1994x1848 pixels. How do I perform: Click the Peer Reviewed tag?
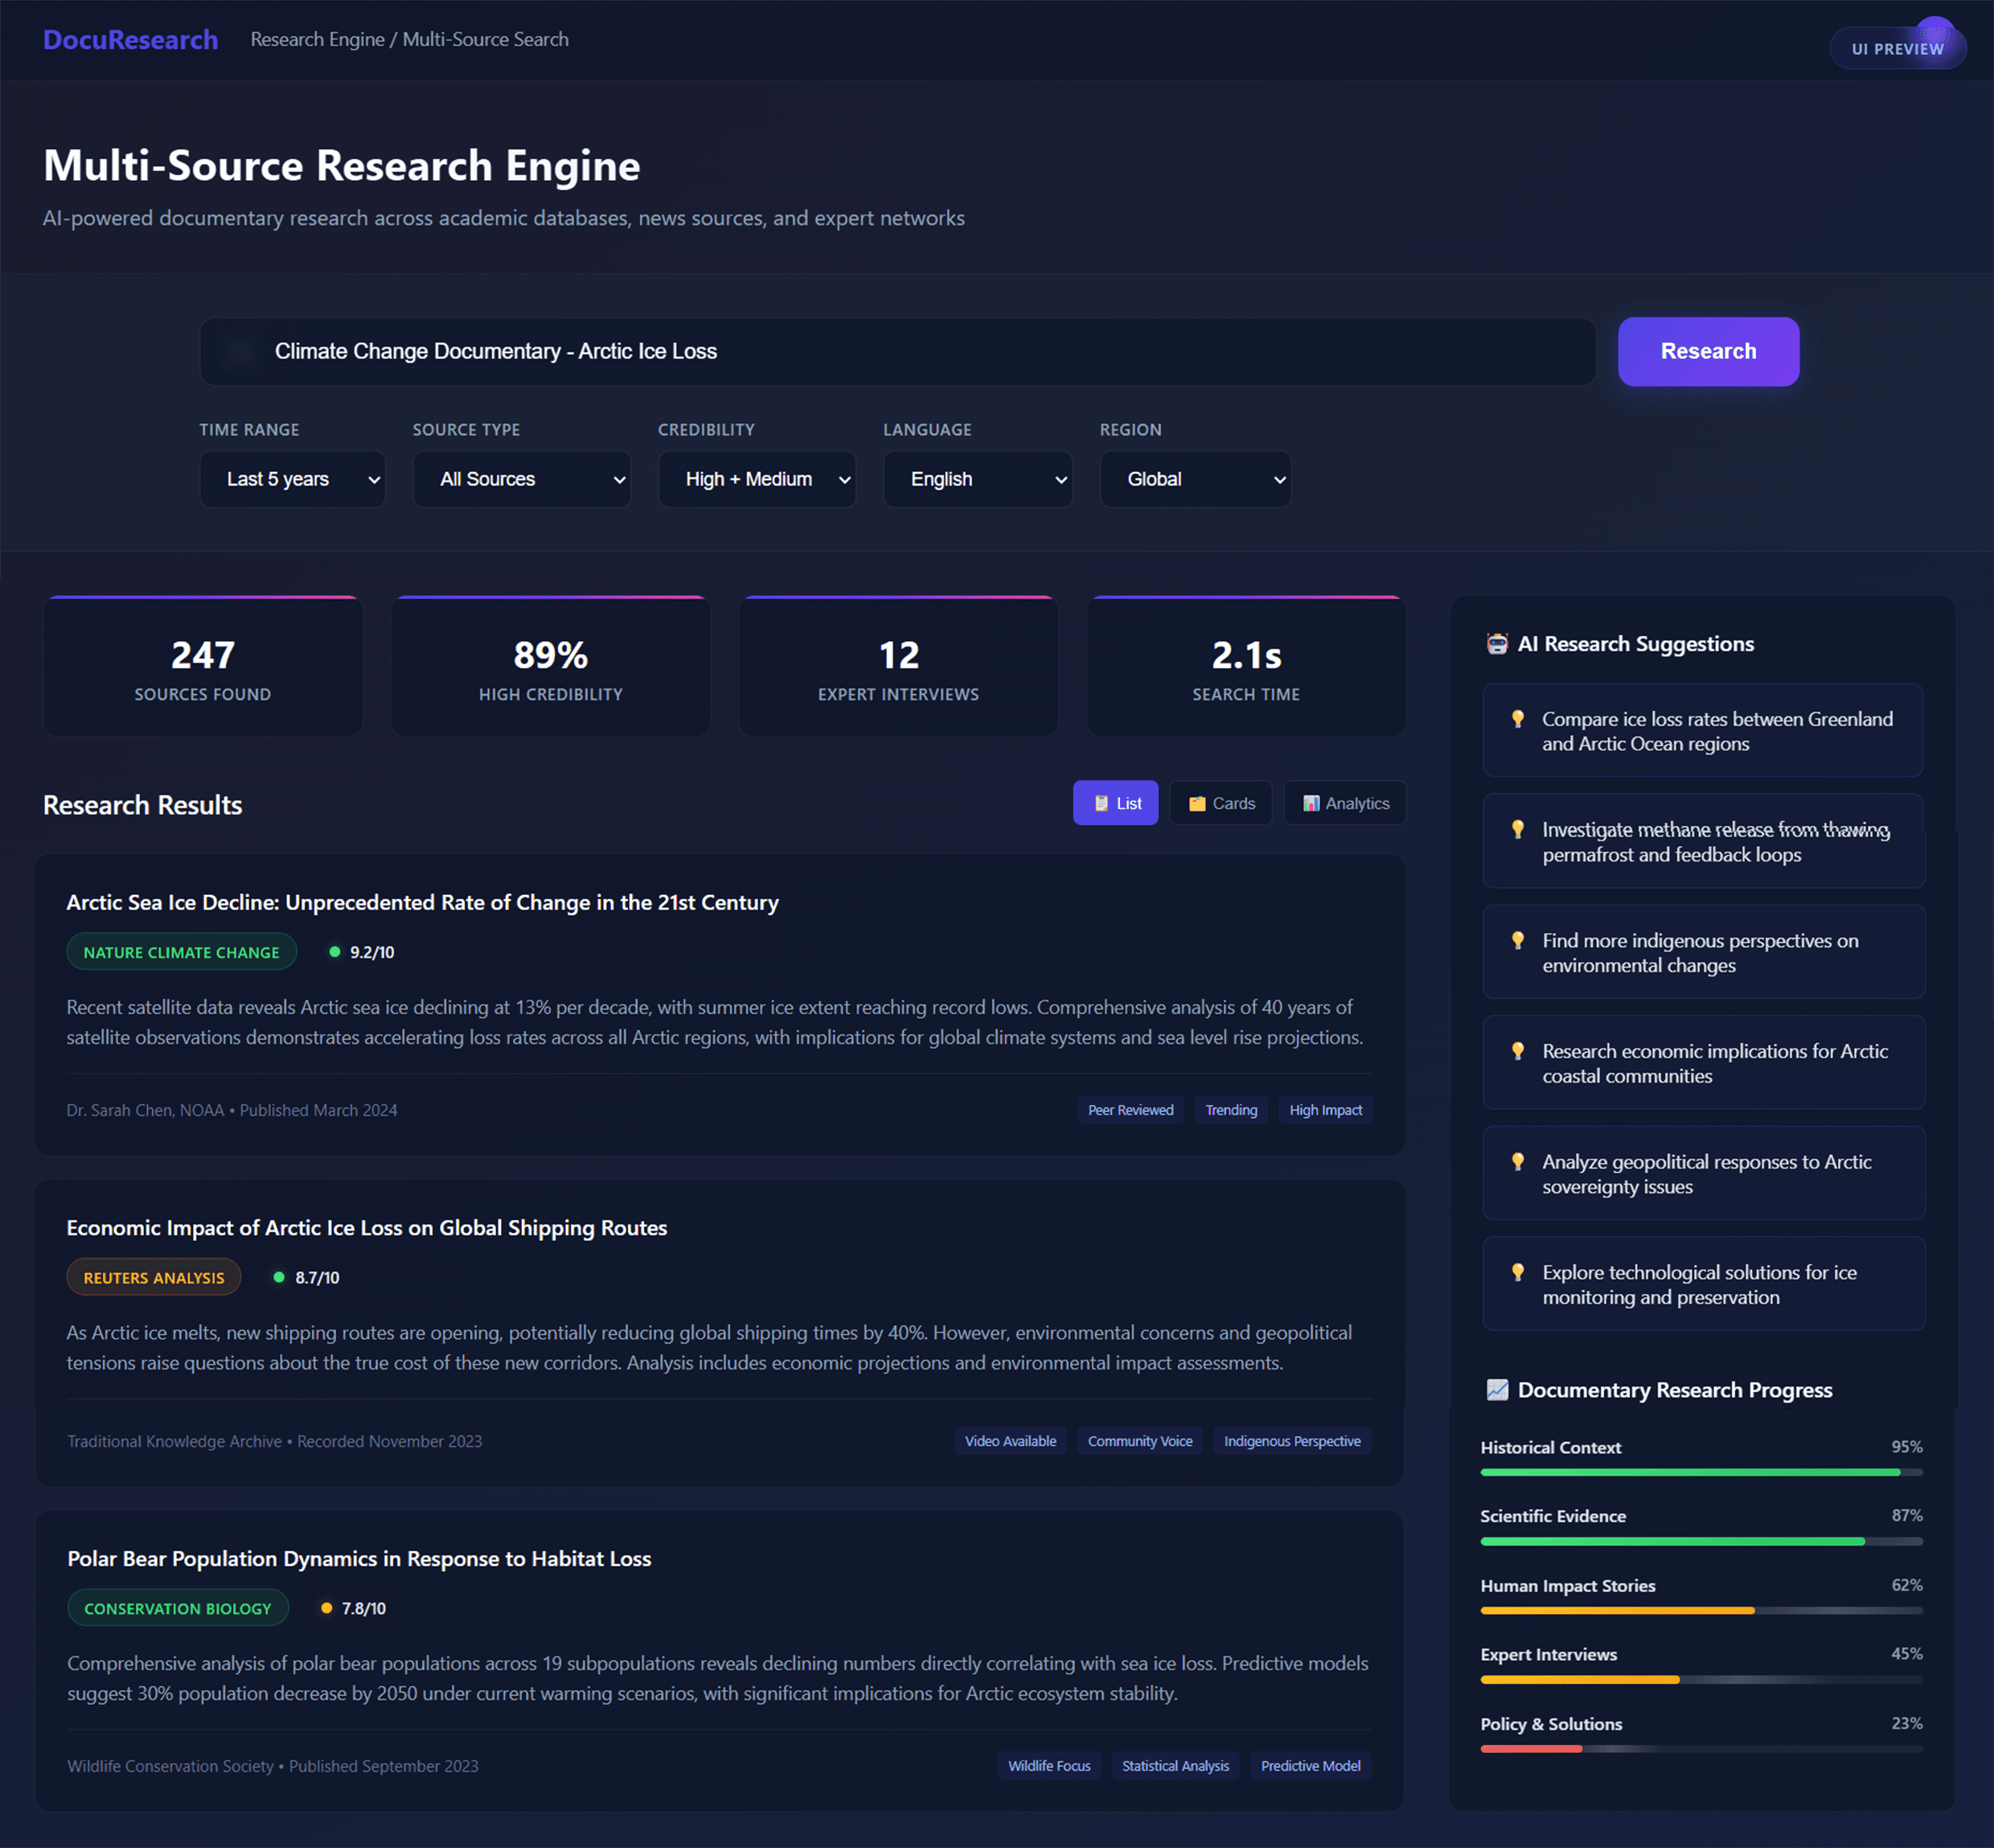coord(1130,1110)
